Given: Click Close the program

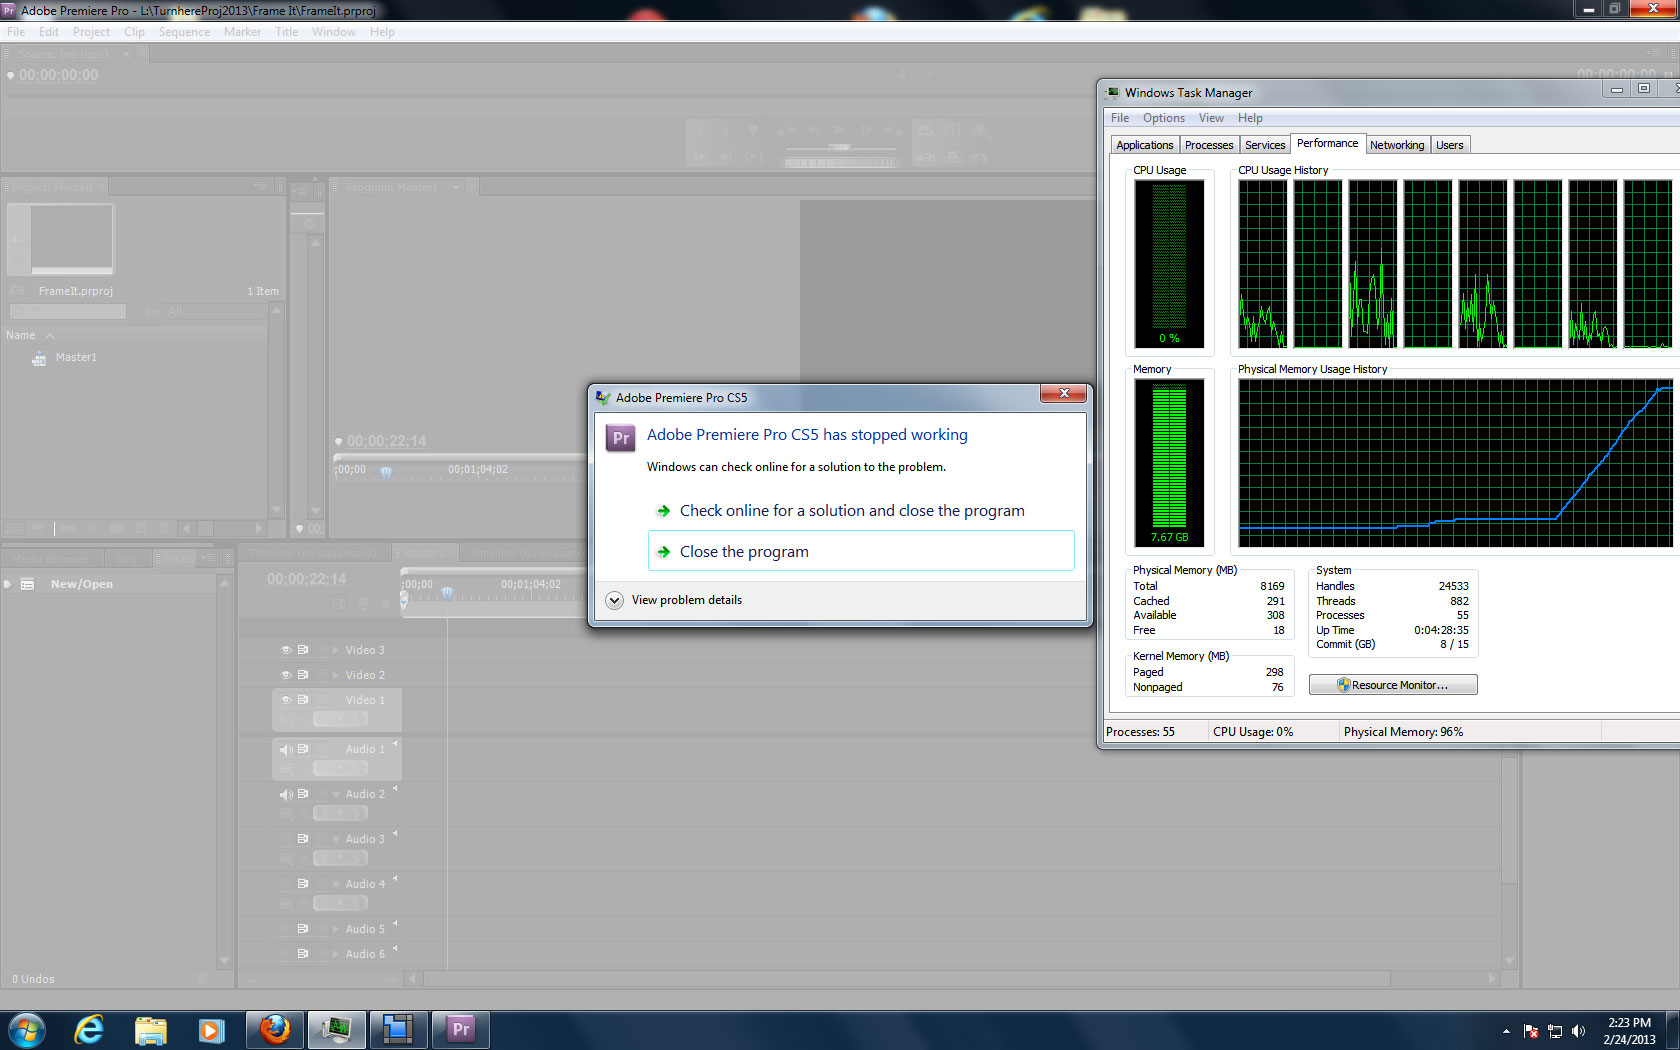Looking at the screenshot, I should click(744, 552).
